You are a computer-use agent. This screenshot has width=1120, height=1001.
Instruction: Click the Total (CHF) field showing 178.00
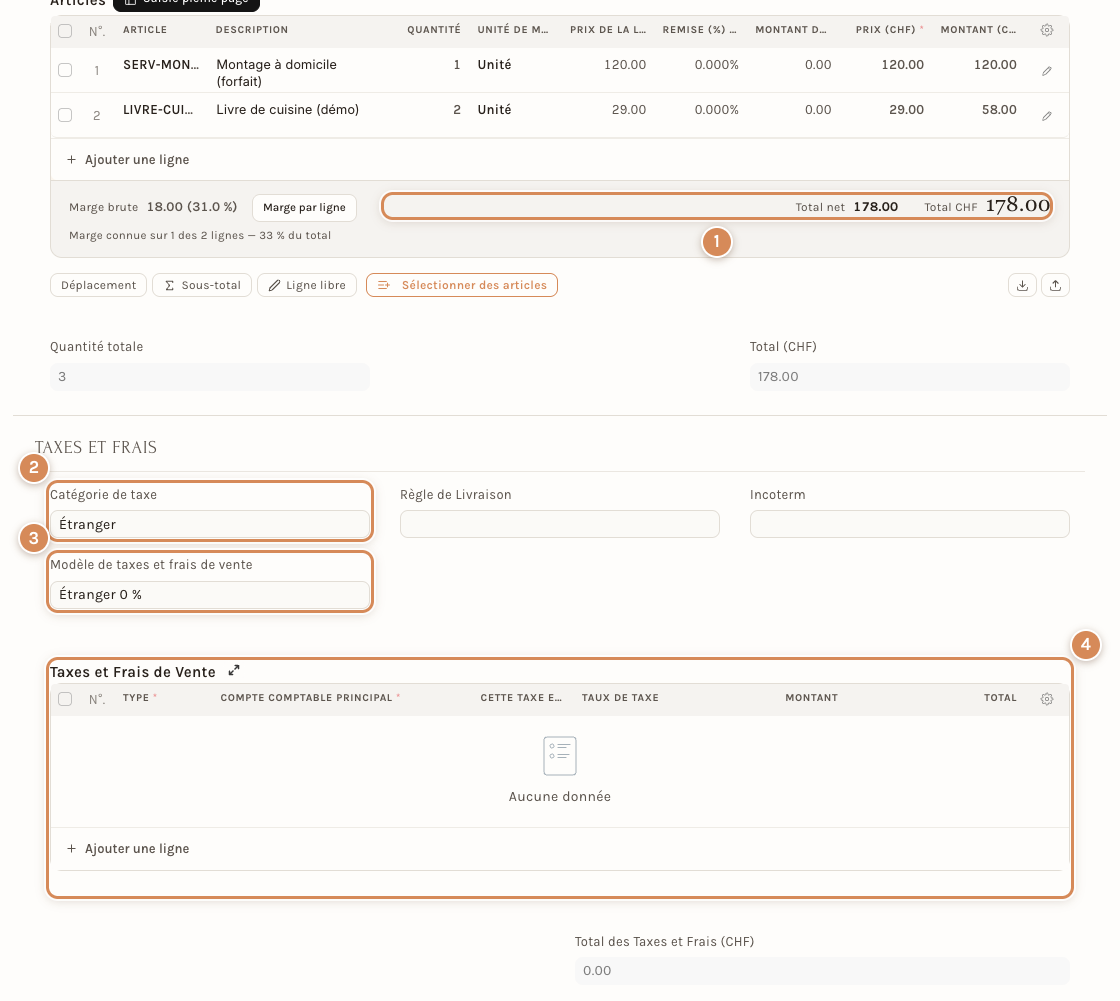pos(909,377)
